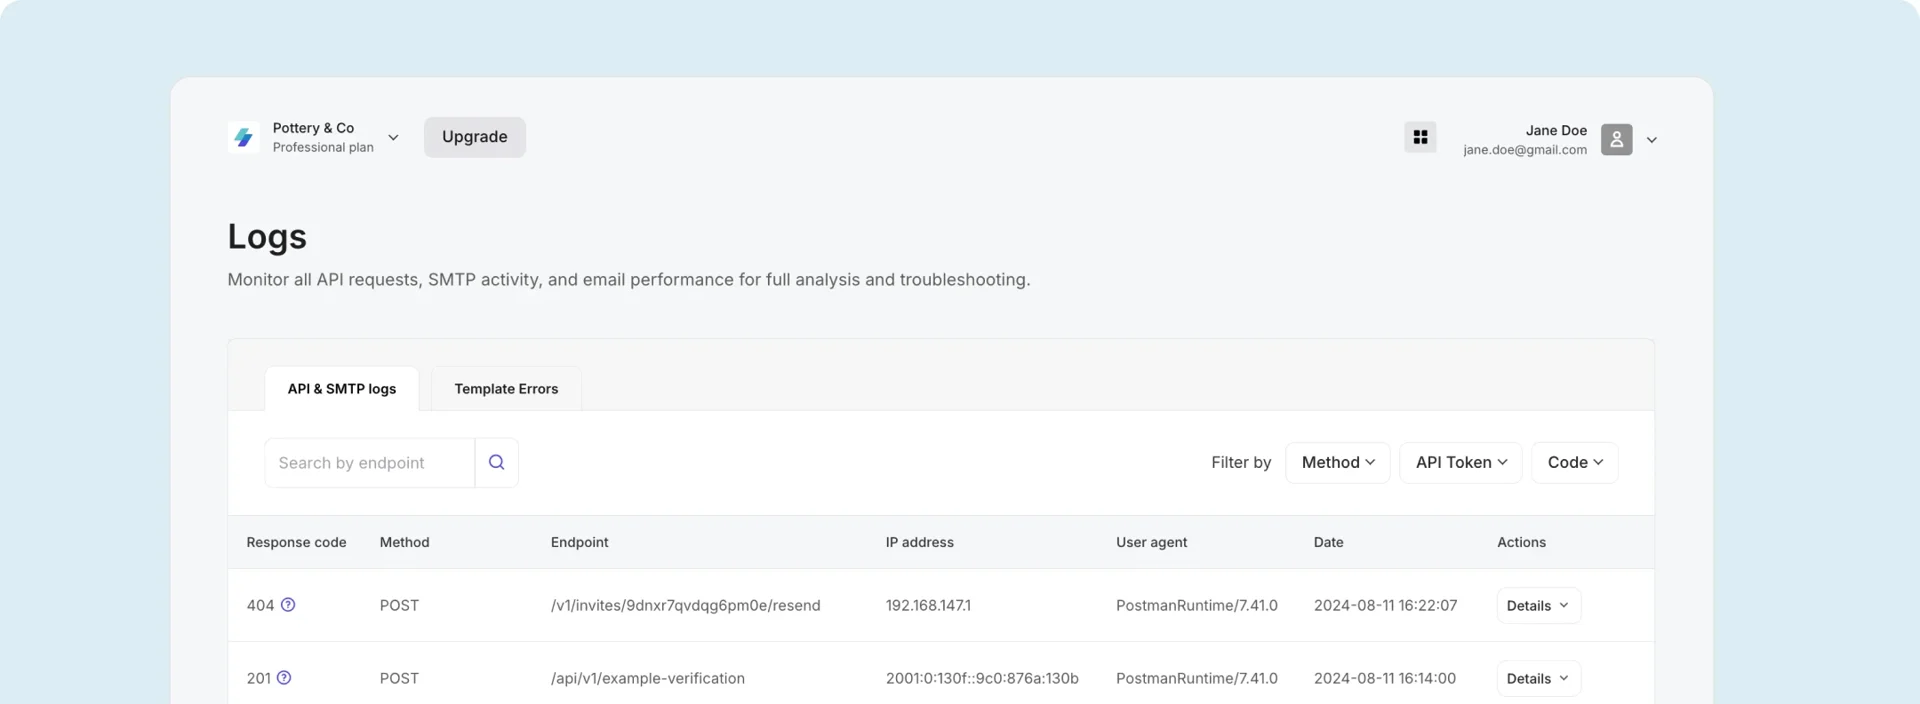Click the Date column header
This screenshot has height=704, width=1920.
click(1328, 542)
